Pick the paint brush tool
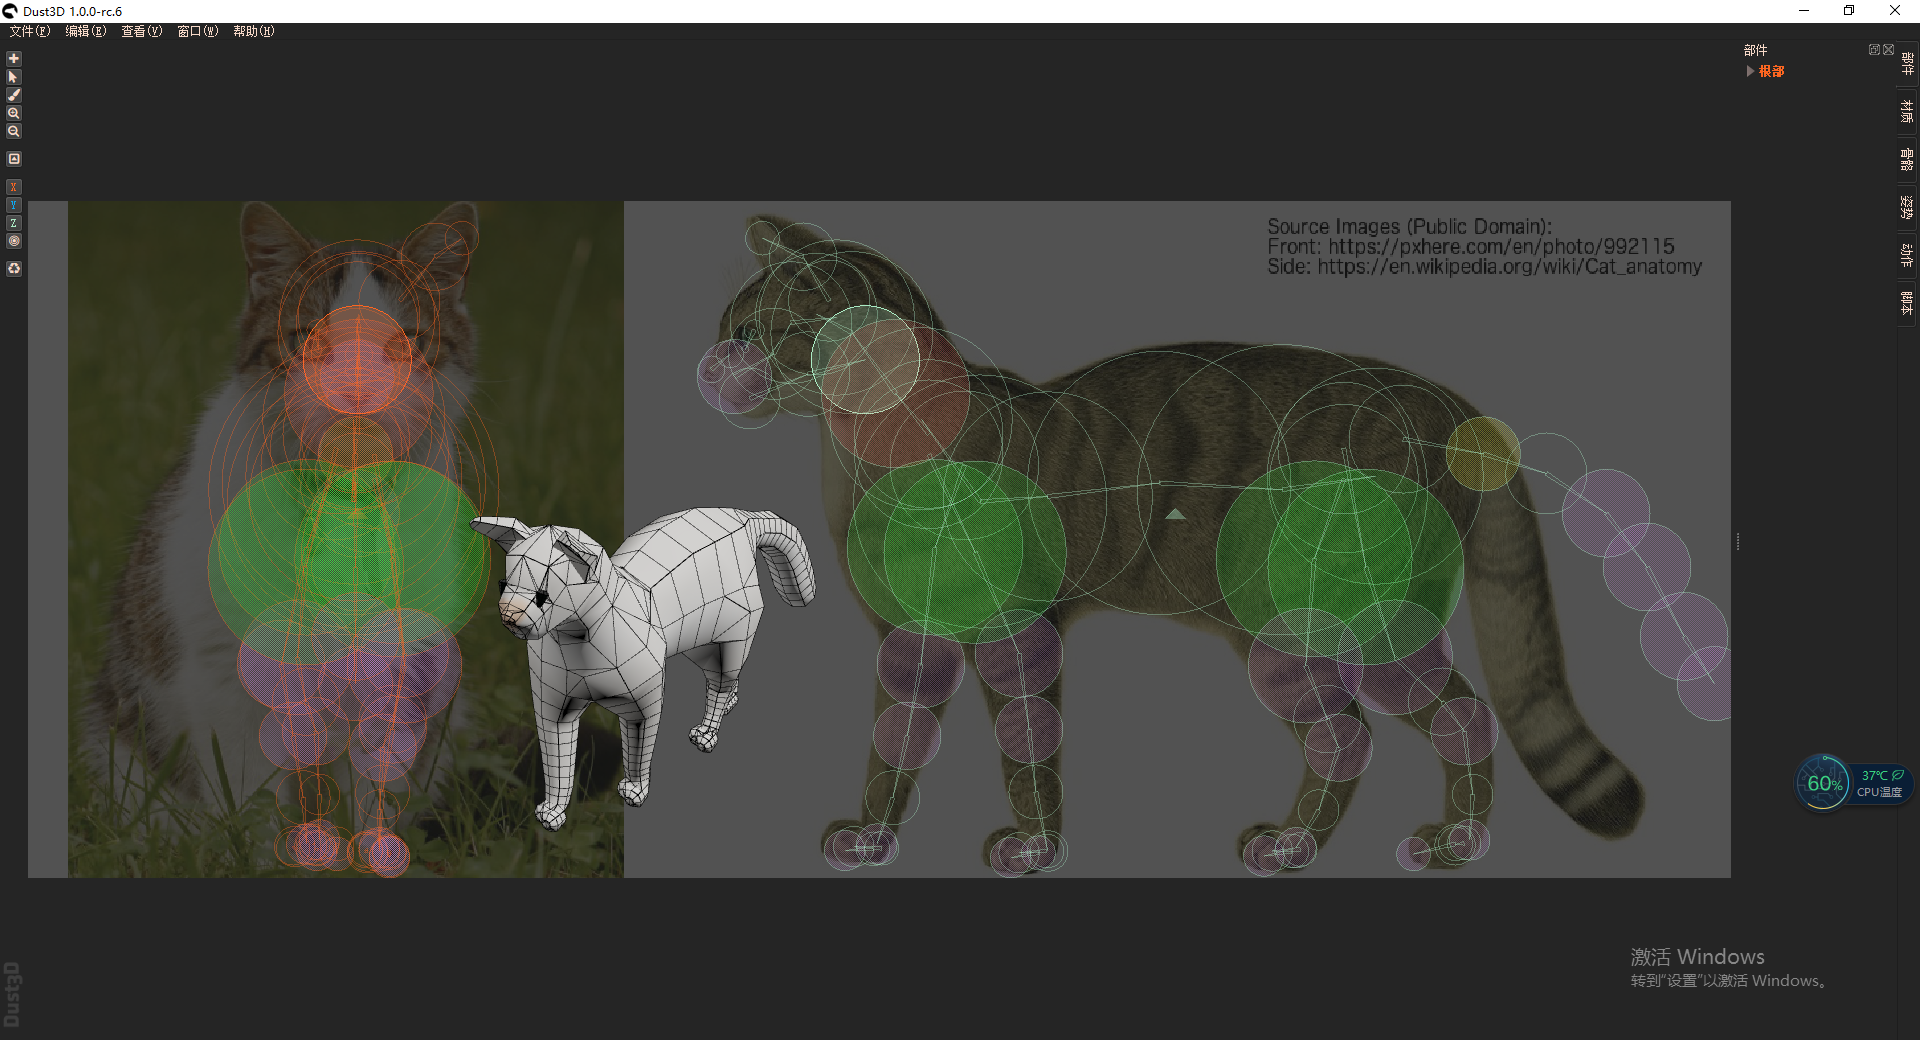This screenshot has width=1920, height=1040. pos(13,95)
